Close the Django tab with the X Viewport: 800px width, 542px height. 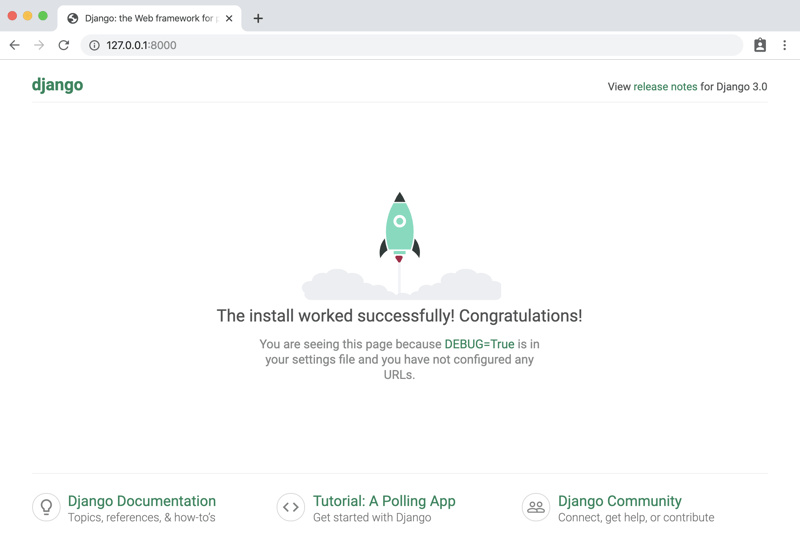point(229,18)
